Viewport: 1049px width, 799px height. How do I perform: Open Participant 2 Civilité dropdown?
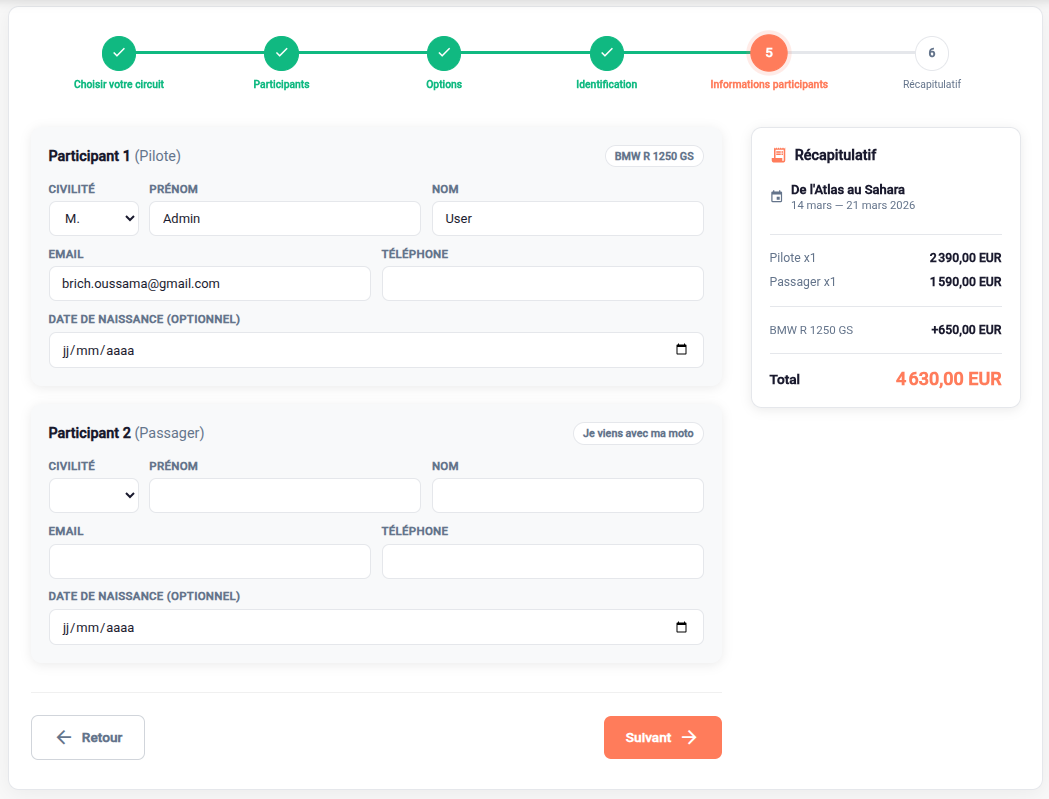pyautogui.click(x=94, y=495)
